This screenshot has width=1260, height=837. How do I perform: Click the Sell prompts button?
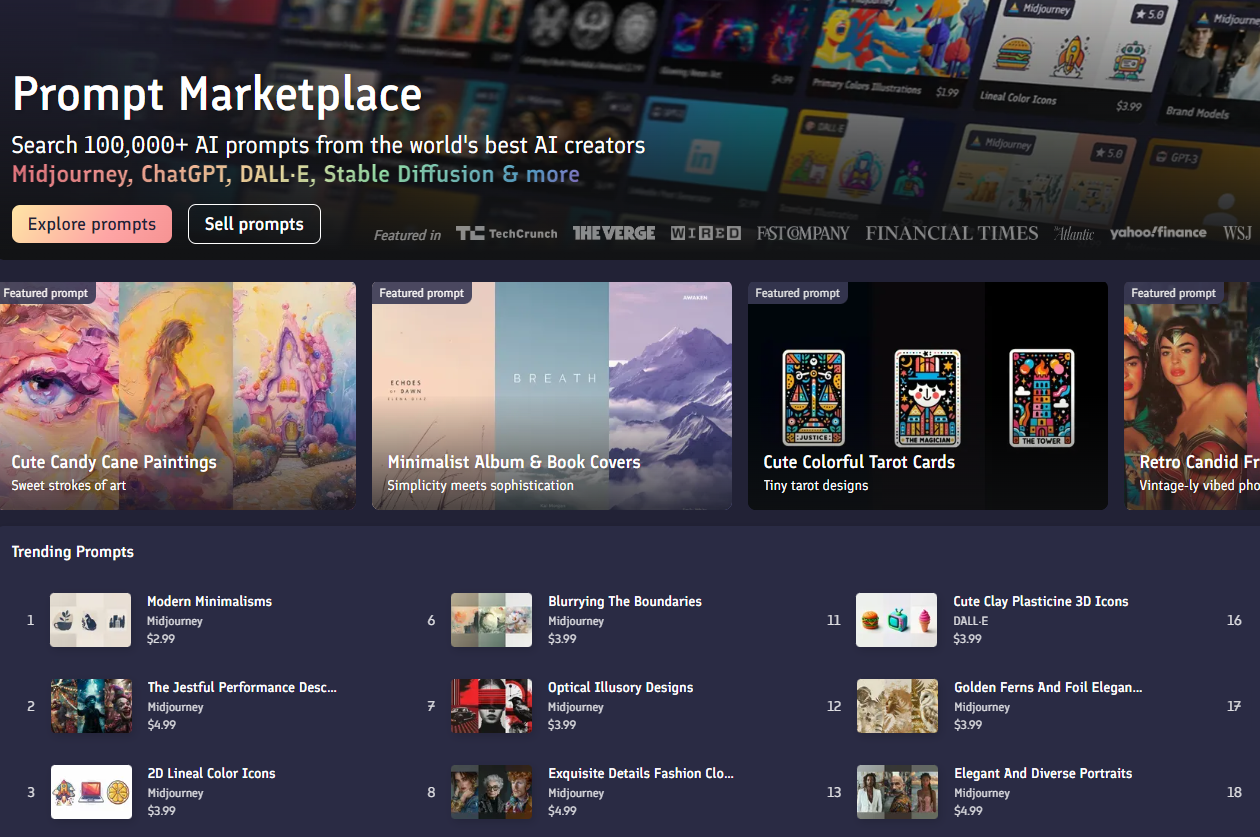(x=254, y=224)
